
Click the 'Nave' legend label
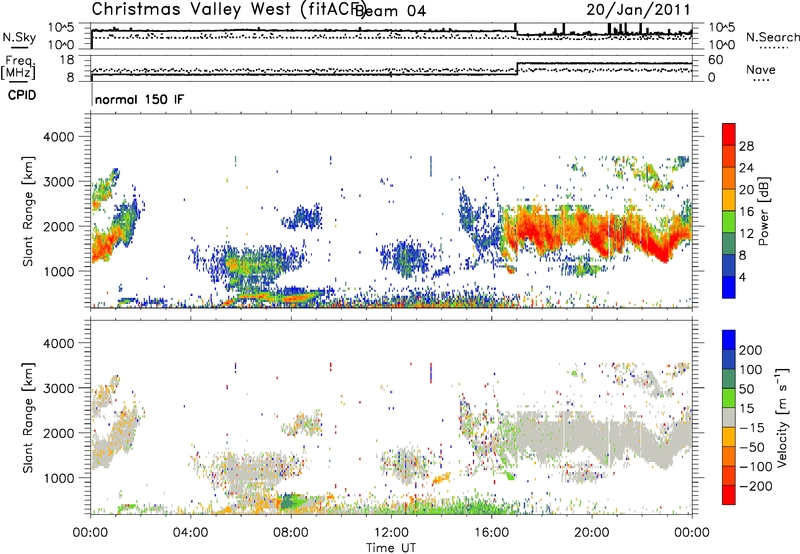click(760, 69)
